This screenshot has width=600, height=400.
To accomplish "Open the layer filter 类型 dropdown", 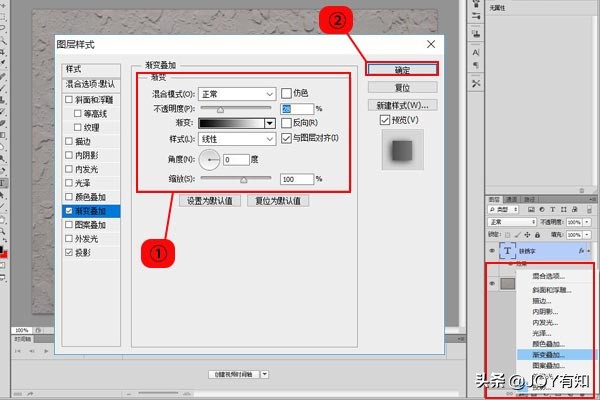I will pos(503,209).
